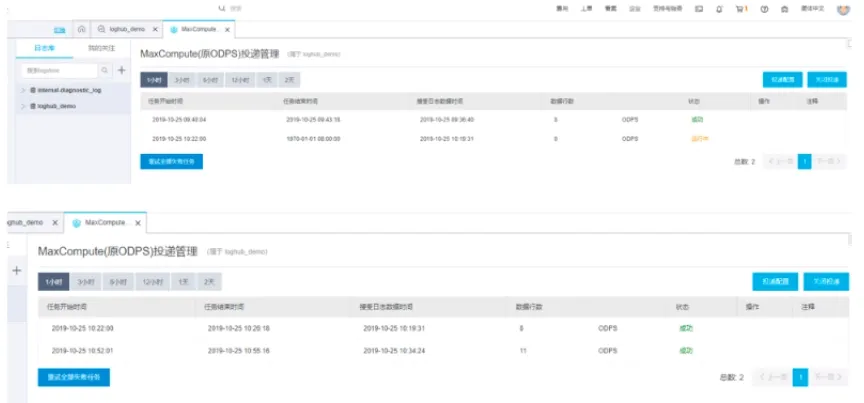The width and height of the screenshot is (864, 403).
Task: Switch to MaxCompute tab in upper view
Action: pyautogui.click(x=199, y=30)
